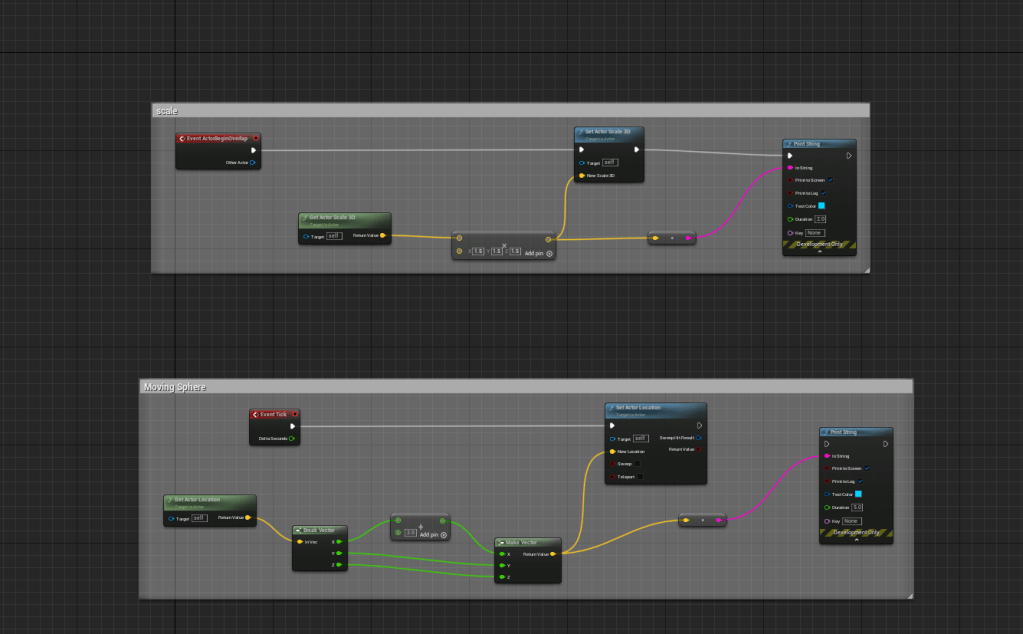
Task: Click the Duration field showing 2.0
Action: click(x=820, y=219)
